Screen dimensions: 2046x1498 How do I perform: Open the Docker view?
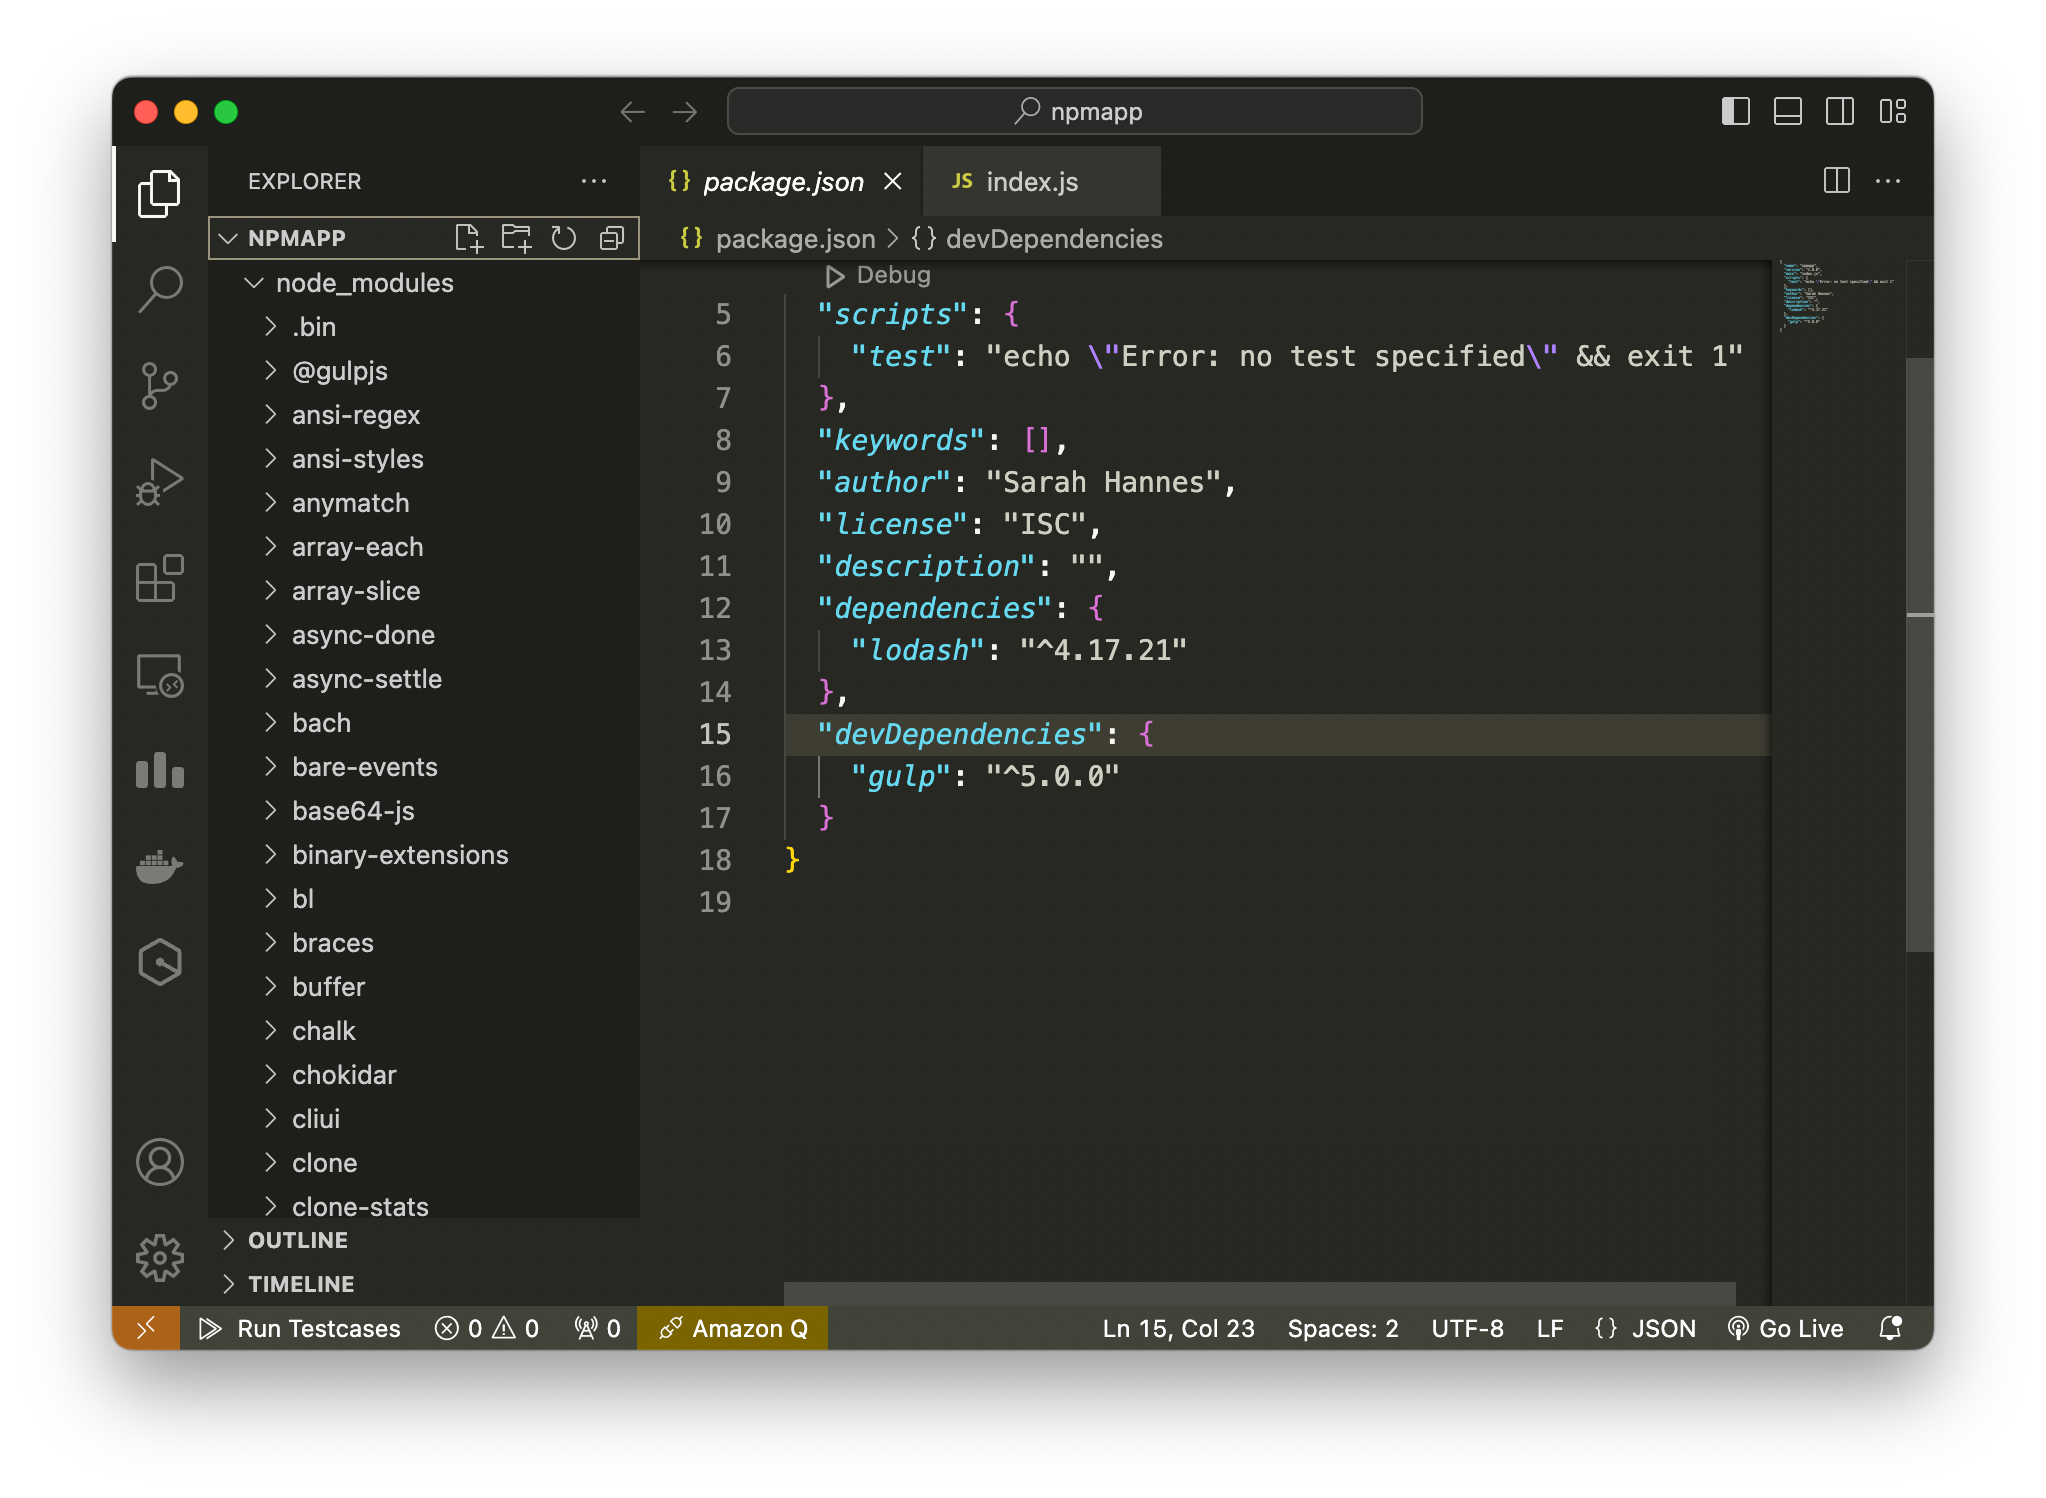(159, 866)
